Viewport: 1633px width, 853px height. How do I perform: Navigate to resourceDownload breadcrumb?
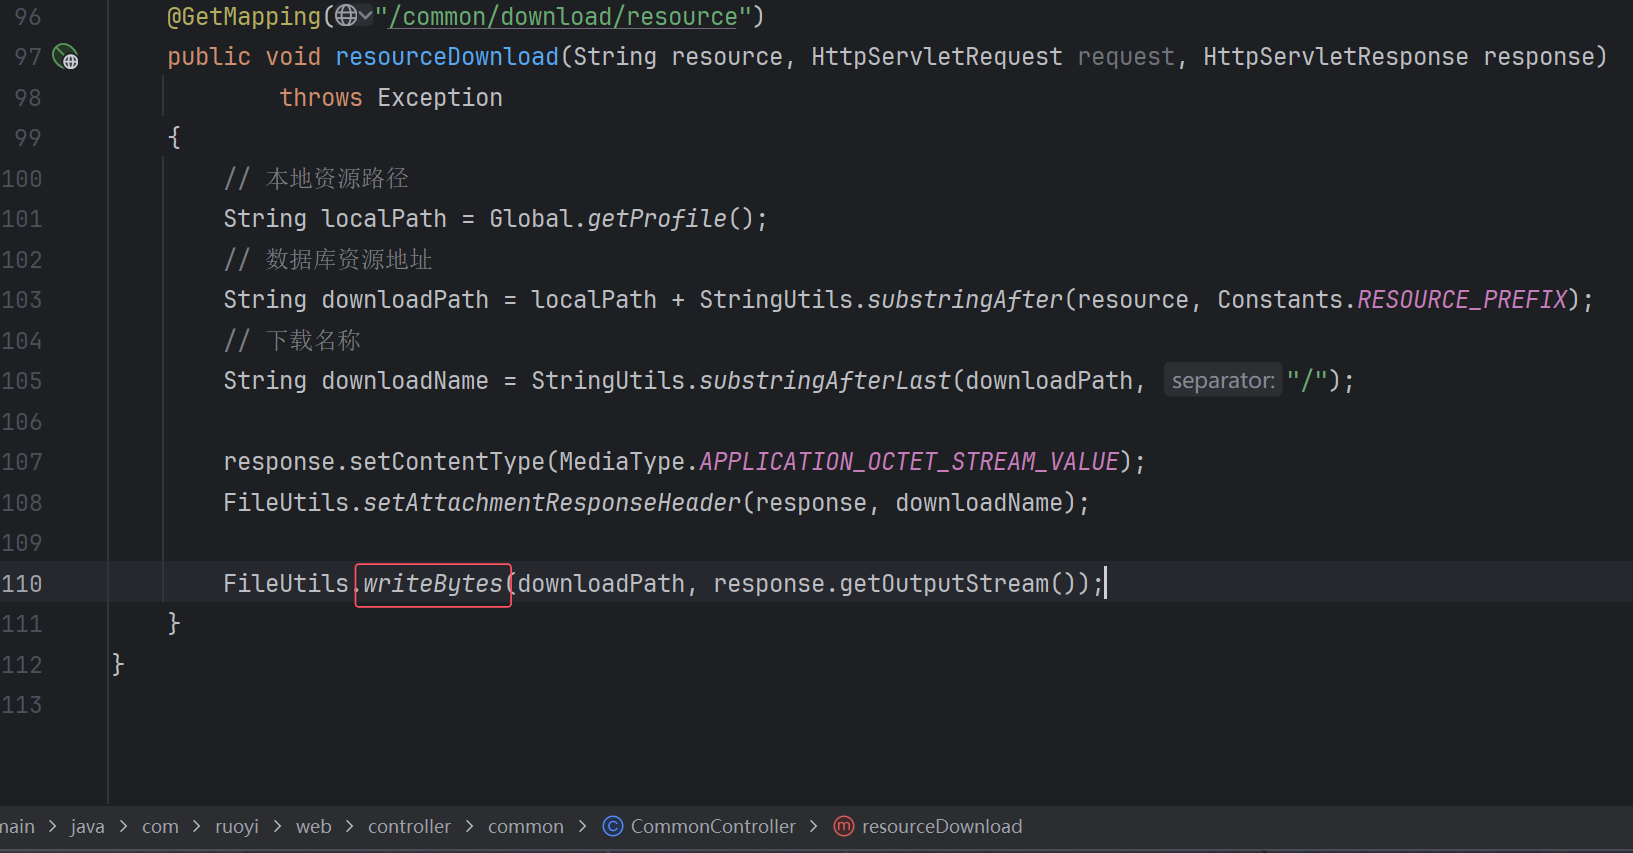pos(942,826)
